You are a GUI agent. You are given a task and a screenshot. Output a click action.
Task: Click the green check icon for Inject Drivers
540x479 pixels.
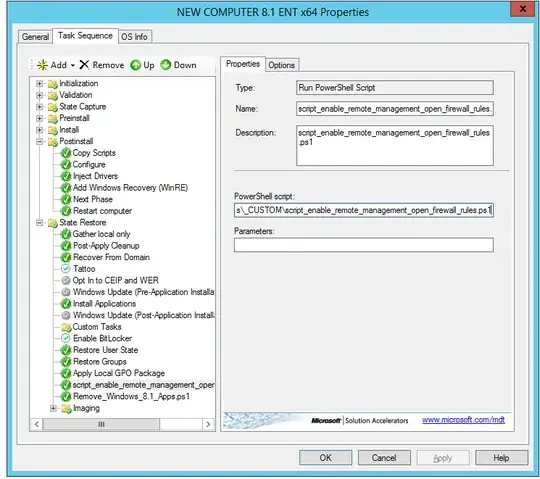pos(66,176)
